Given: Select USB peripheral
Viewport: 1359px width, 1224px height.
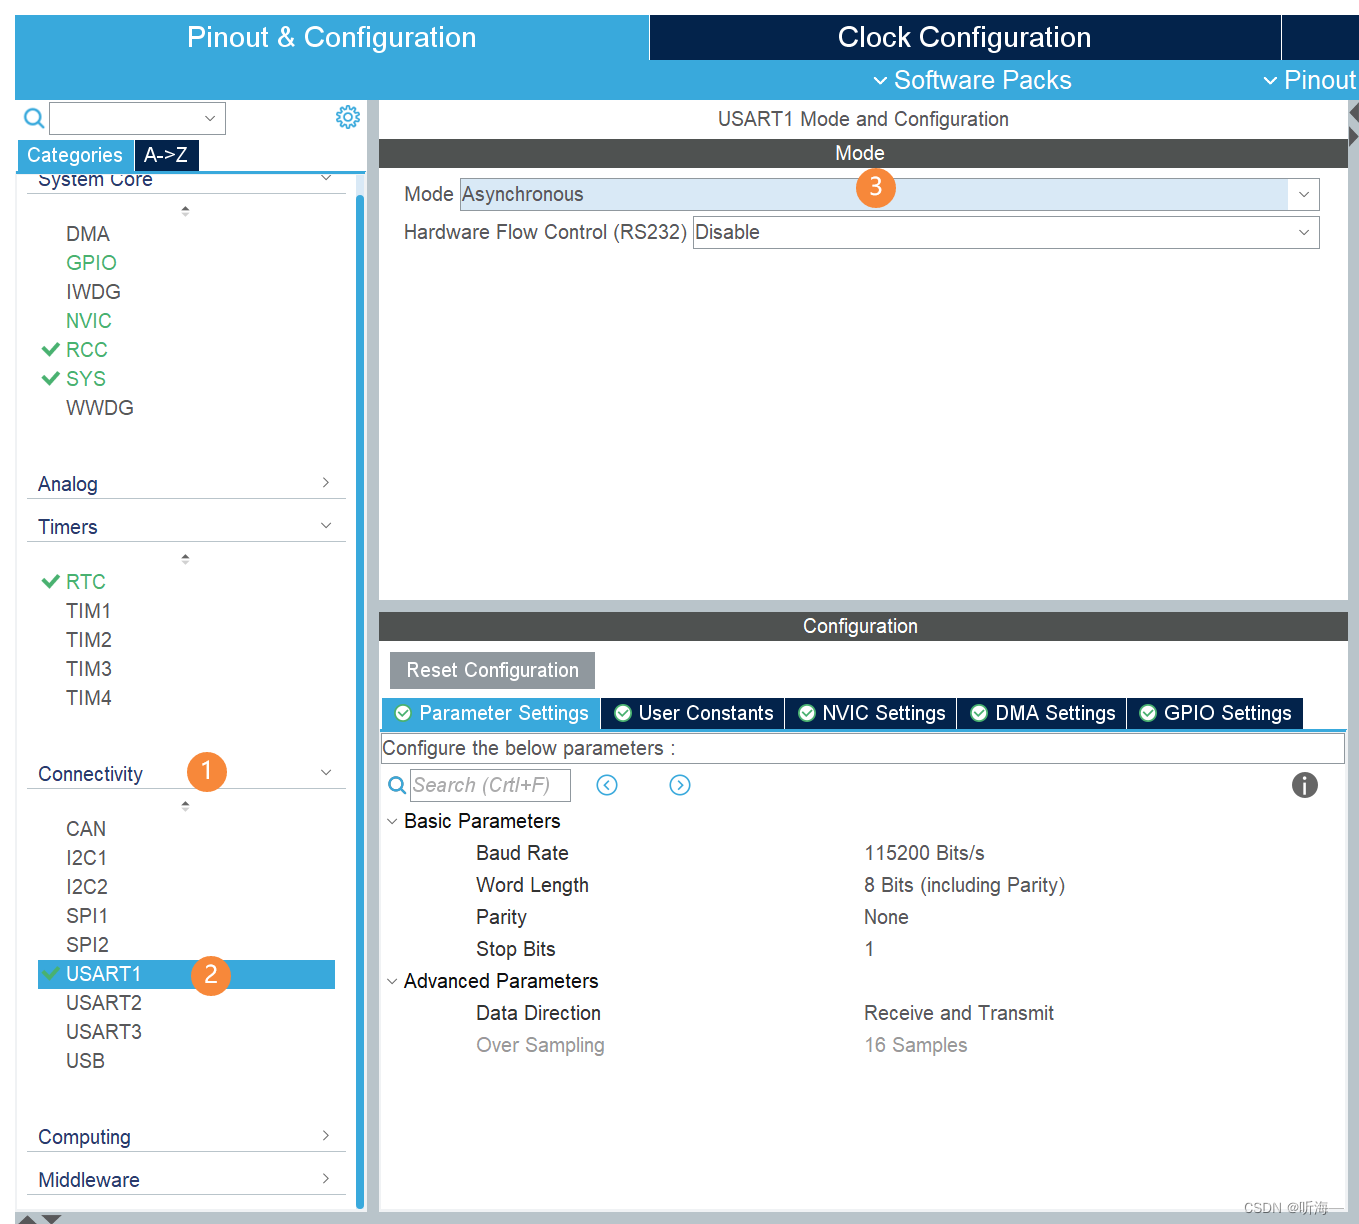Looking at the screenshot, I should point(85,1061).
